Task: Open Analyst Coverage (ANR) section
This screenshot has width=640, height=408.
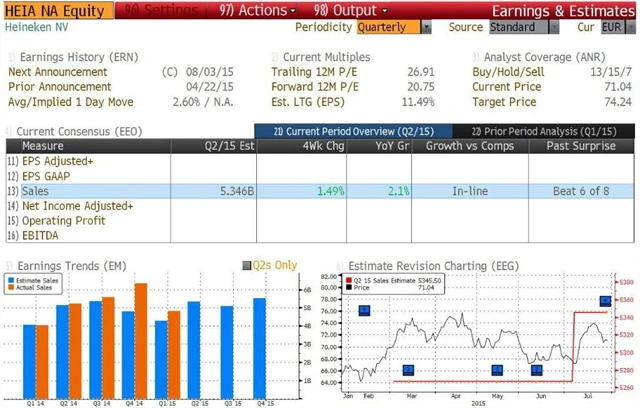Action: [x=539, y=57]
